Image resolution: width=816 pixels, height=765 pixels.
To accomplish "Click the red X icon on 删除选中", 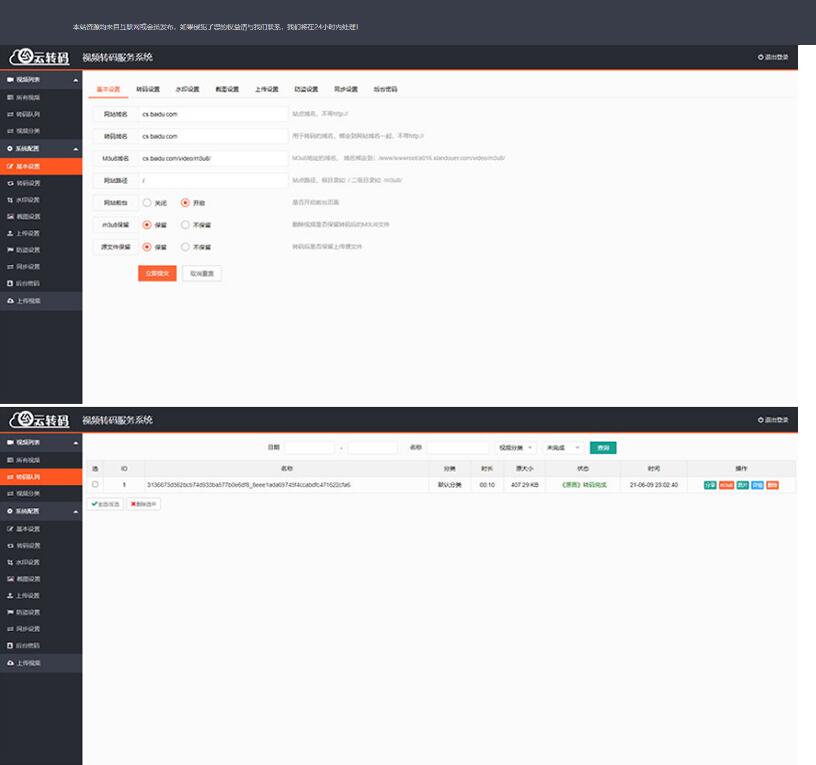I will click(133, 504).
